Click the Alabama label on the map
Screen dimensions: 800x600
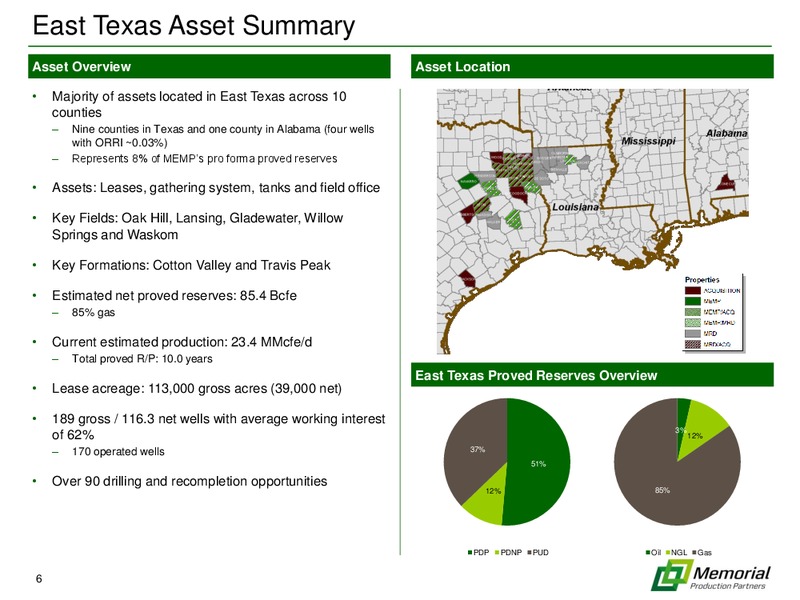click(727, 133)
